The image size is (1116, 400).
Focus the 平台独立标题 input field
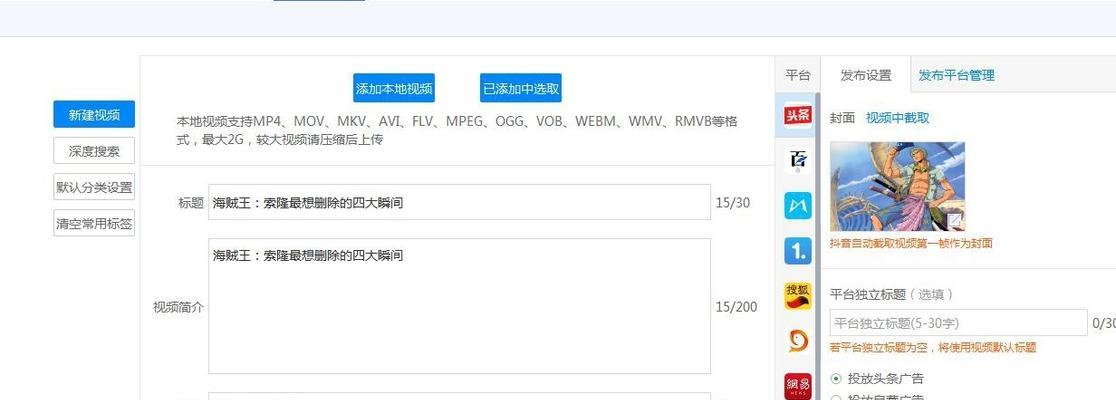click(958, 322)
